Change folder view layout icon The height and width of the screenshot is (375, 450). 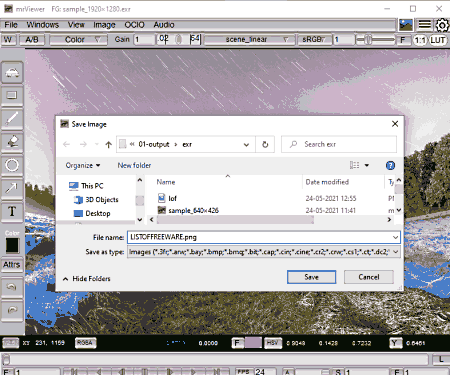[354, 165]
